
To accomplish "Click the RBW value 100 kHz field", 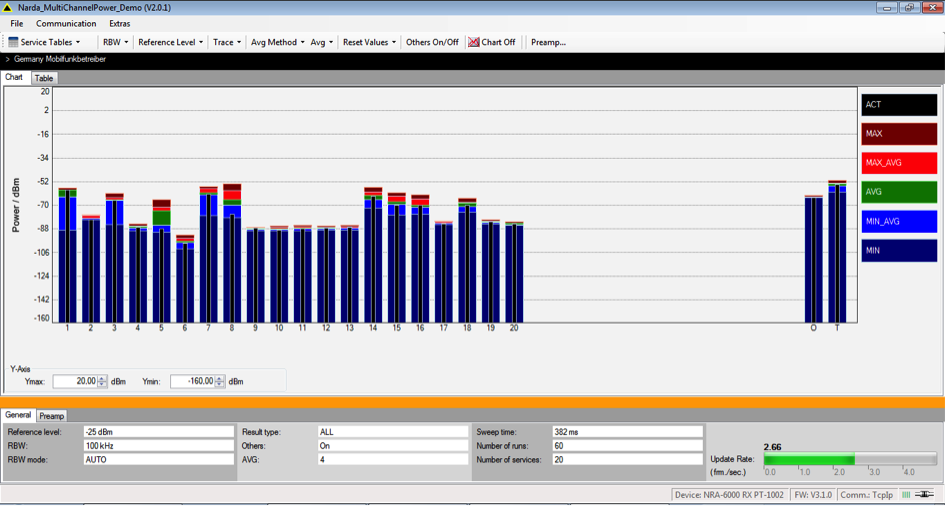I will (x=159, y=446).
